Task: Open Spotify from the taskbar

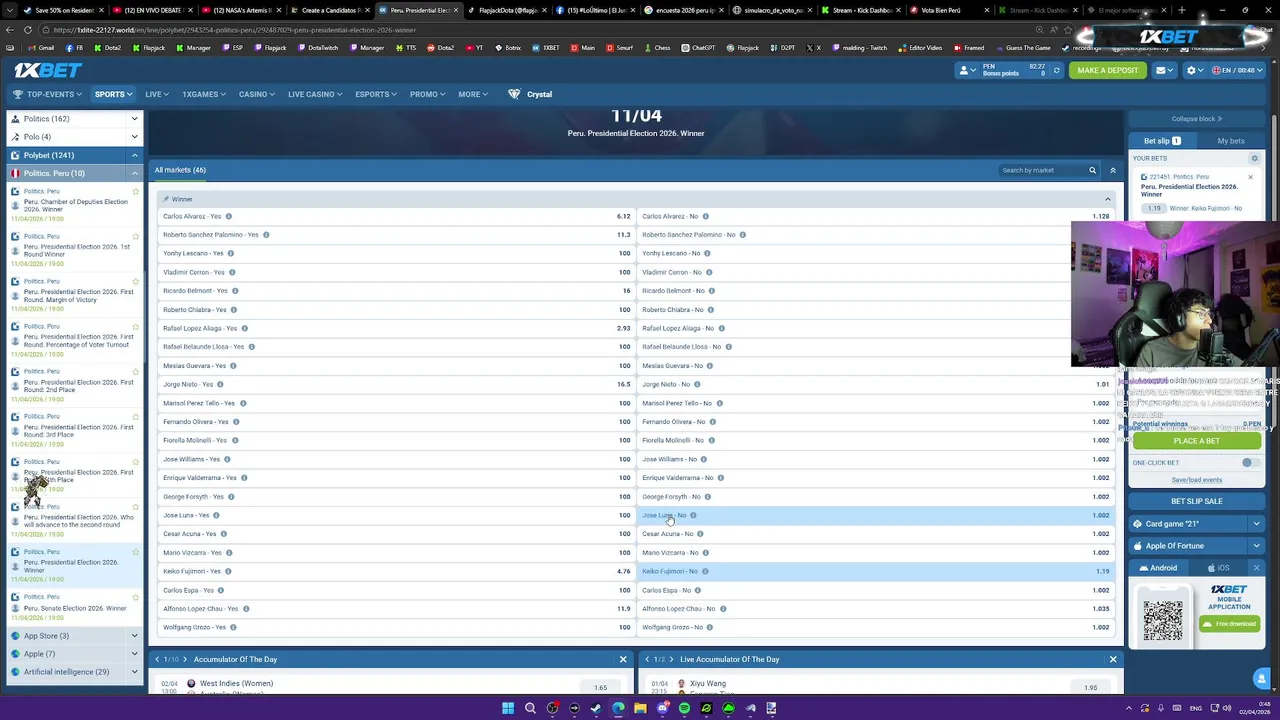Action: (x=684, y=708)
